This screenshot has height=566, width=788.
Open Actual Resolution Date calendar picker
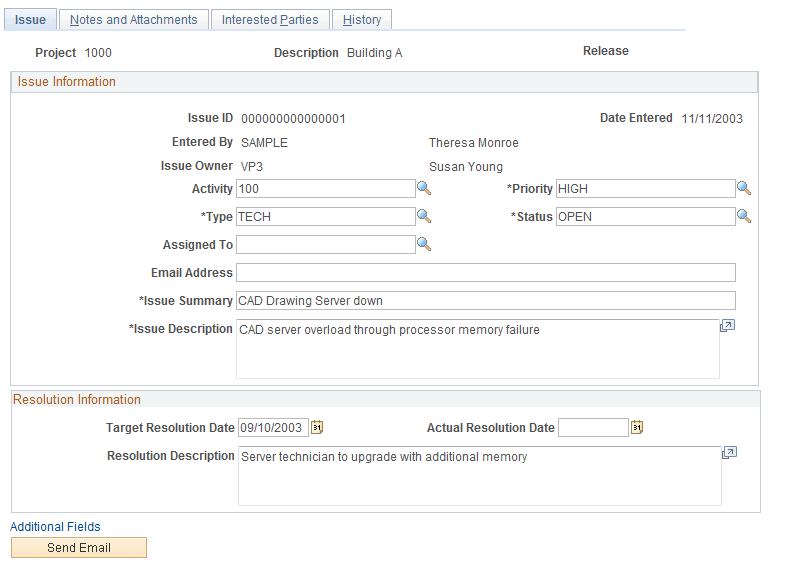pos(637,427)
